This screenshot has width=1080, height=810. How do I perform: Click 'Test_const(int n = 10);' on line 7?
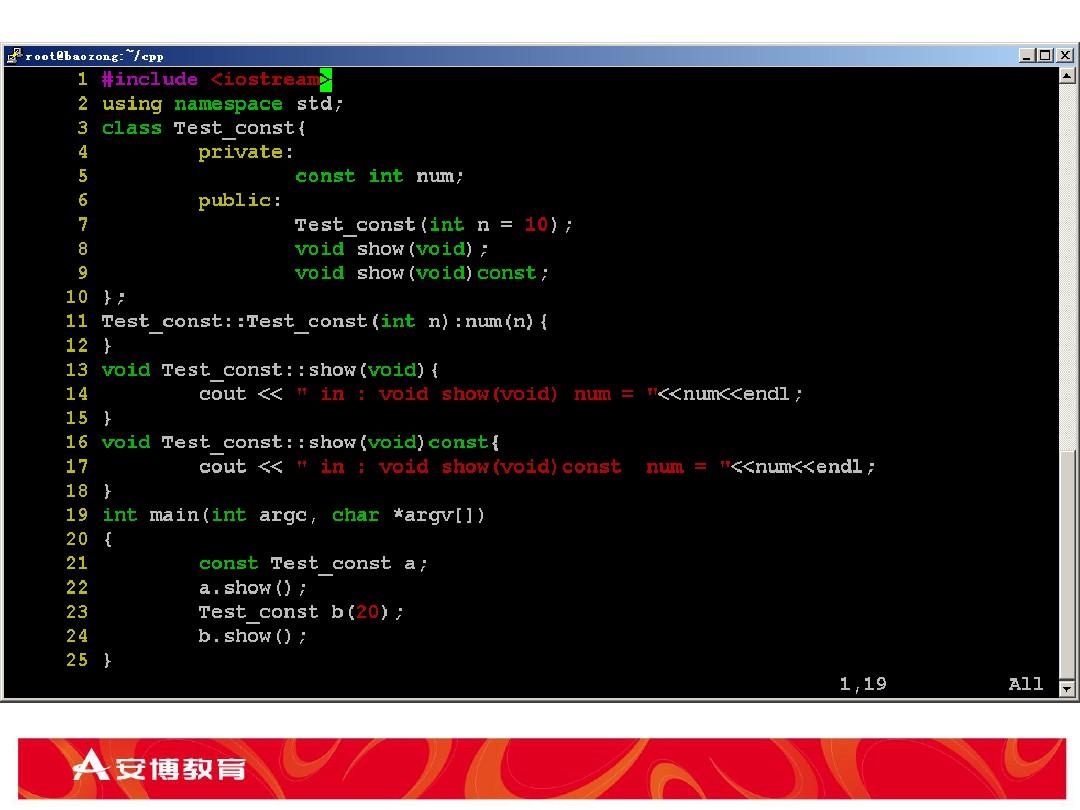(434, 225)
